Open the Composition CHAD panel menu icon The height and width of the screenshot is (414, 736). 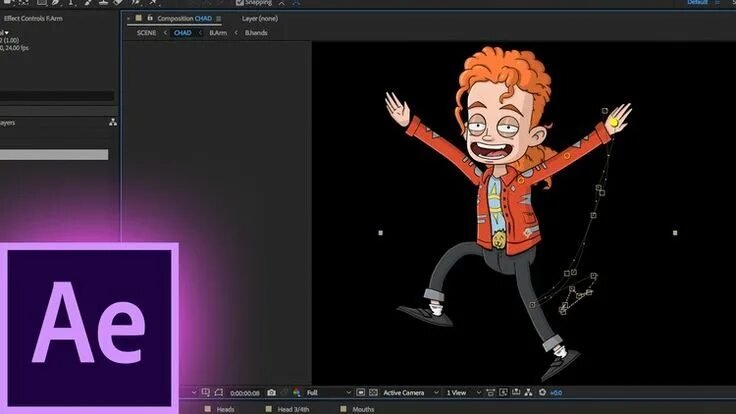(x=218, y=19)
